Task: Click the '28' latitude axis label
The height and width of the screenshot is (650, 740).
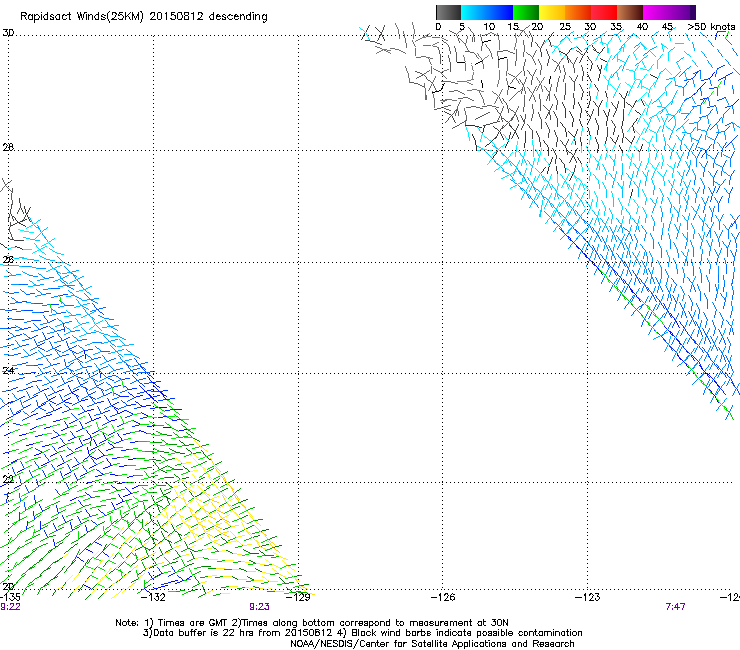Action: point(8,147)
